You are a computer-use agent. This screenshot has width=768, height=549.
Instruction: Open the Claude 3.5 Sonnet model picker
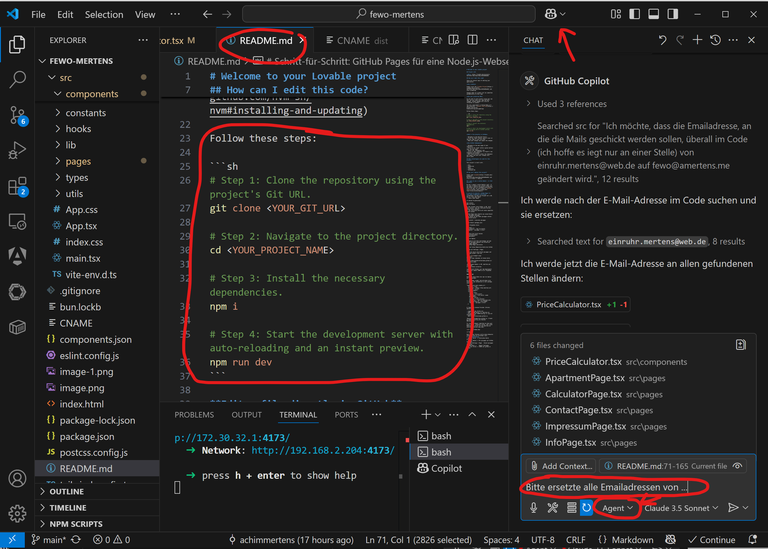point(681,508)
